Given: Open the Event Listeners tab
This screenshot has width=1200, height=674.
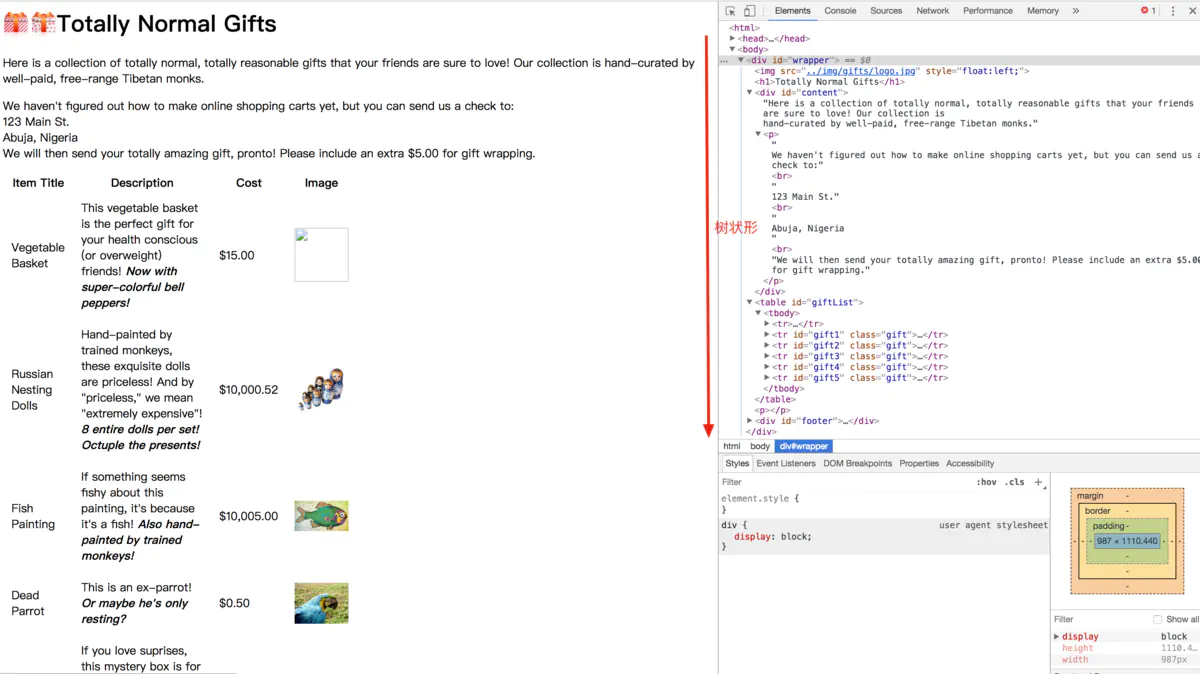Looking at the screenshot, I should 786,463.
